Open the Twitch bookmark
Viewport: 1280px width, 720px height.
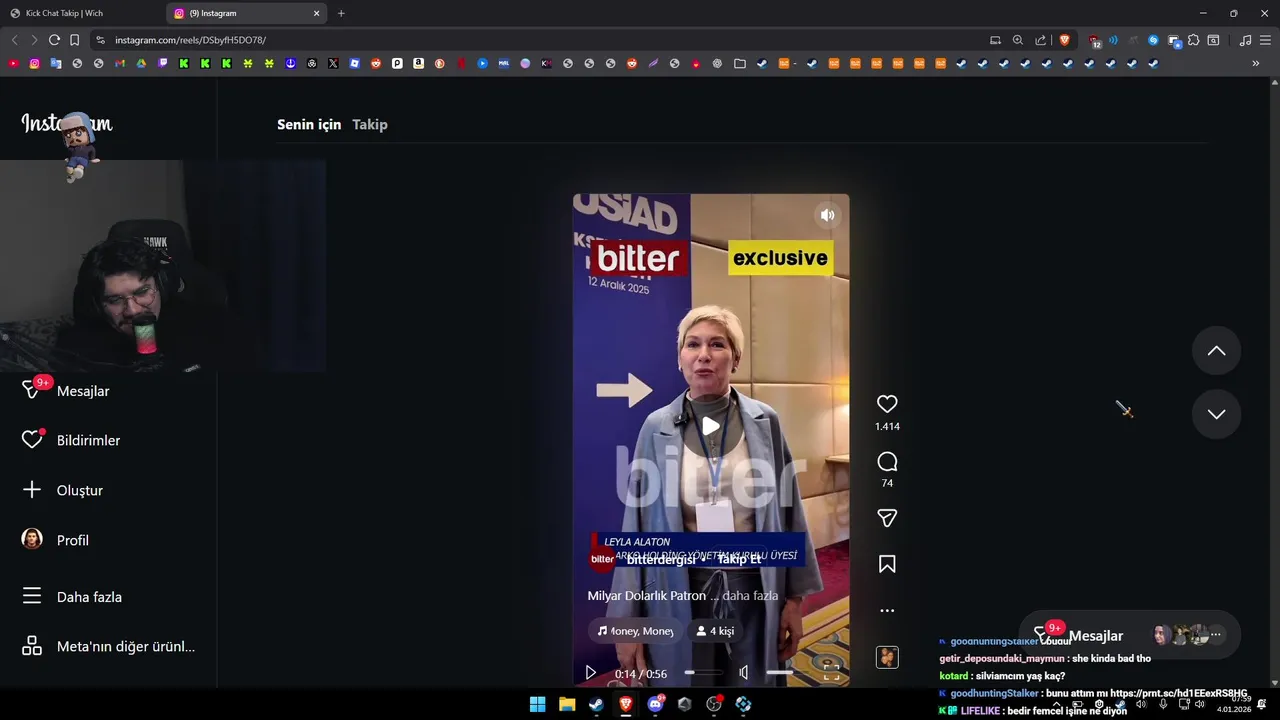(x=163, y=63)
